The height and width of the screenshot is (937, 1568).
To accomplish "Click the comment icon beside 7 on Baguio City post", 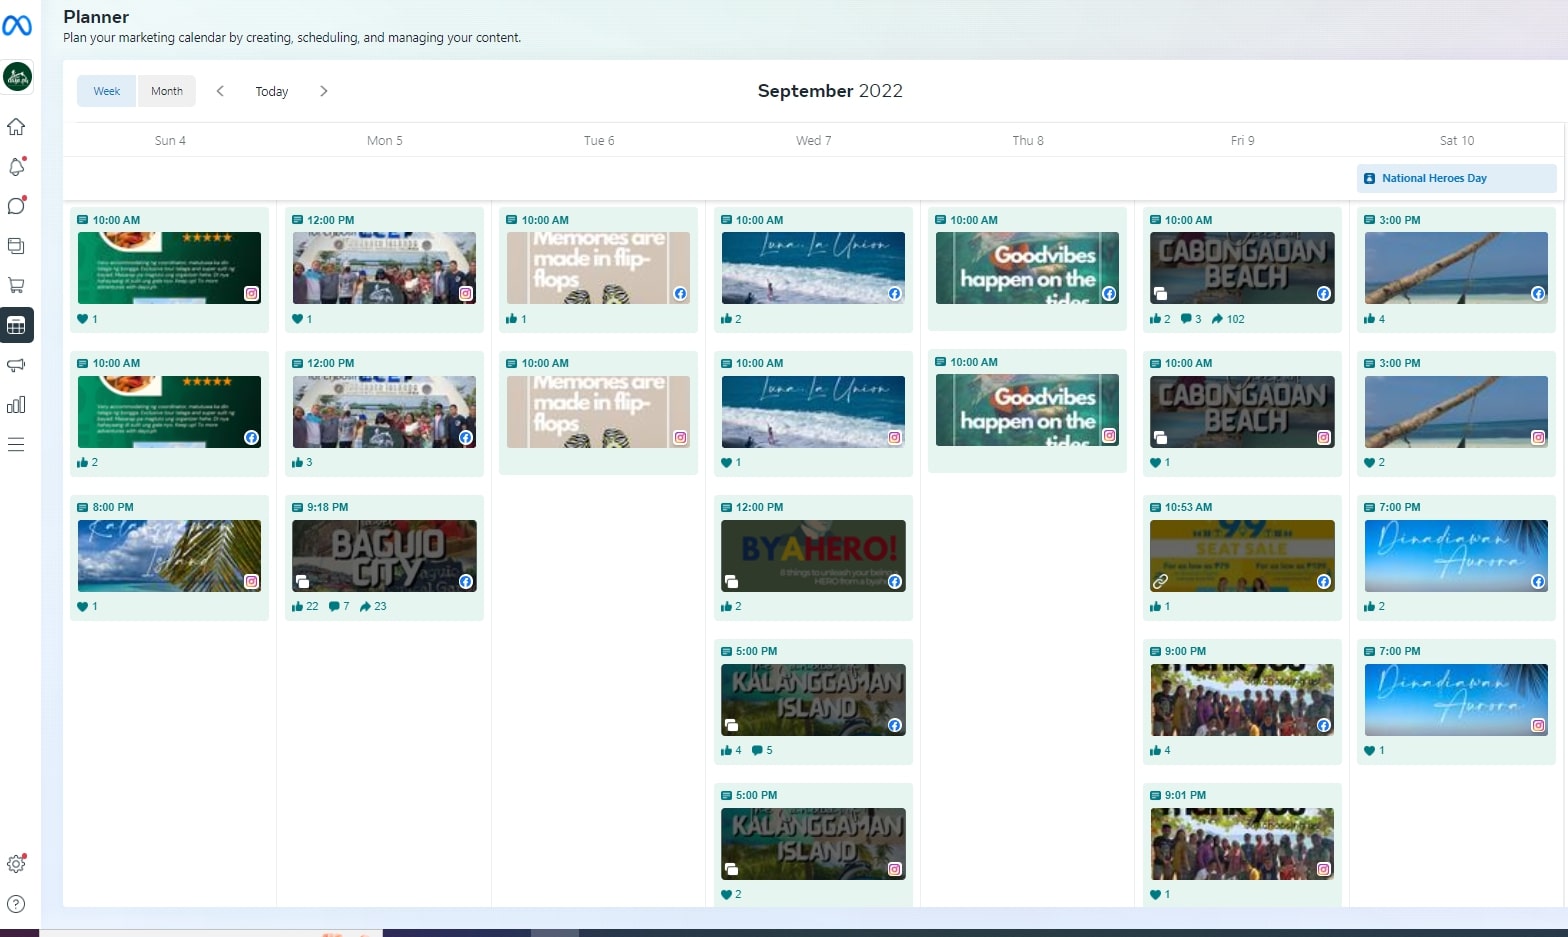I will coord(334,606).
